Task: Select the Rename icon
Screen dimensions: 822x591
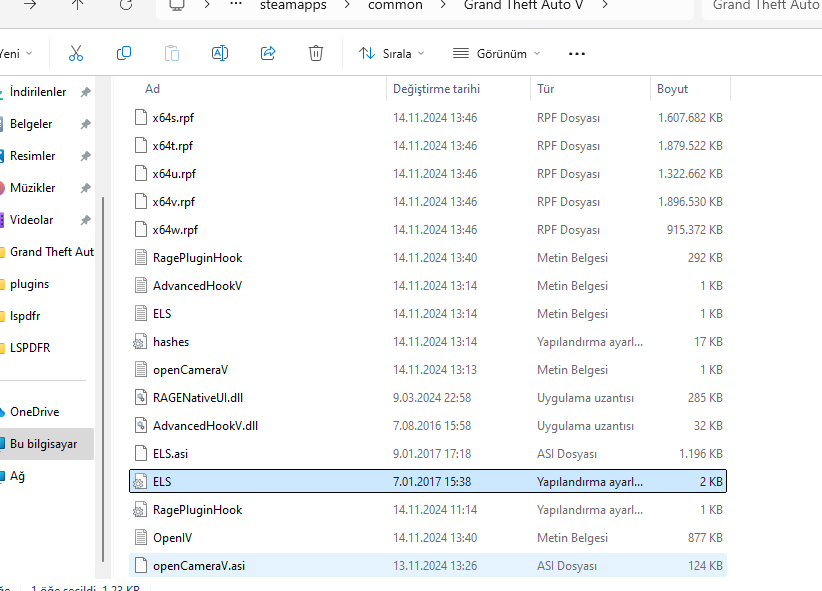Action: coord(220,53)
